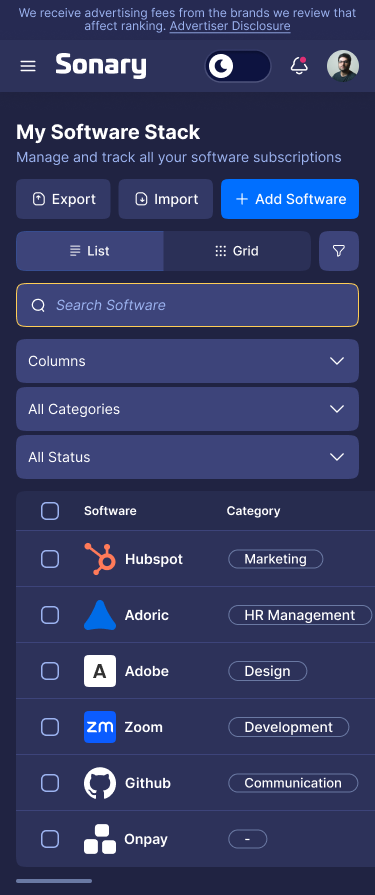The height and width of the screenshot is (895, 375).
Task: Select the Hubspot row checkbox
Action: [50, 559]
